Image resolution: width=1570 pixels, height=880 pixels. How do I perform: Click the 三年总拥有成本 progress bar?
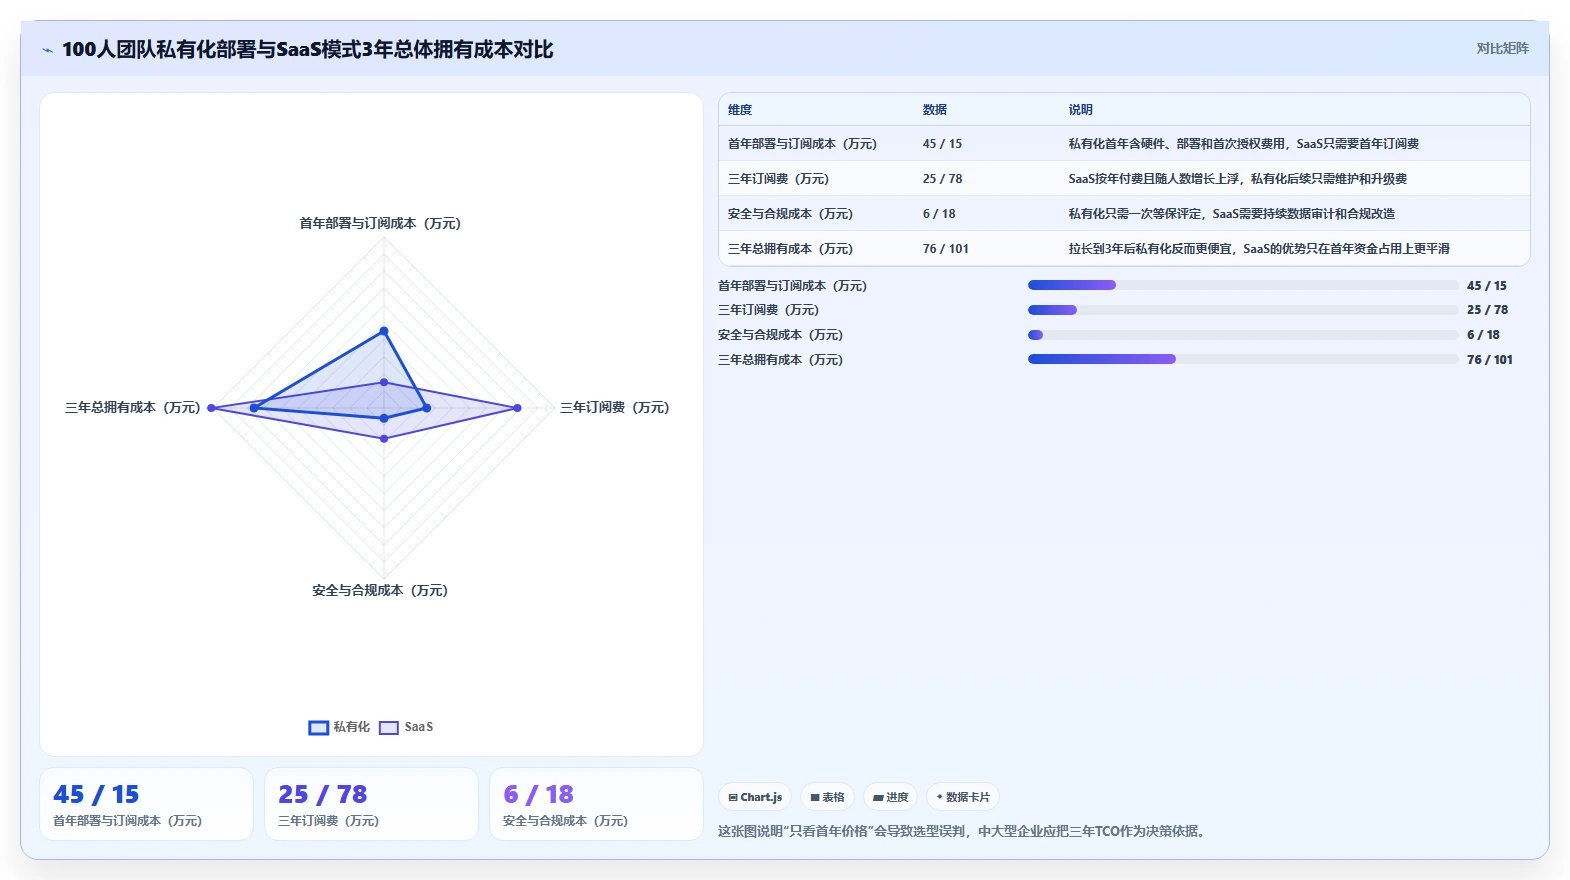1243,359
